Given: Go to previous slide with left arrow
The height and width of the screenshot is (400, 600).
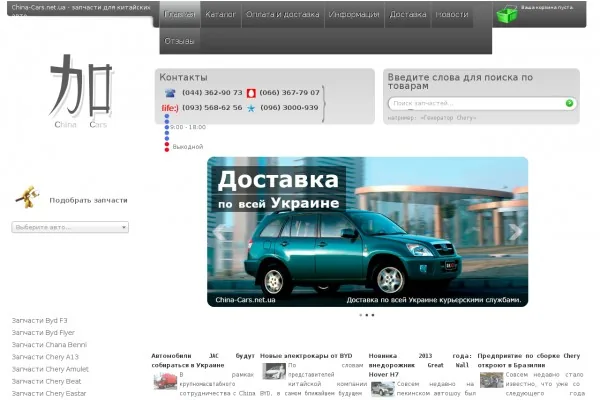Looking at the screenshot, I should [219, 232].
